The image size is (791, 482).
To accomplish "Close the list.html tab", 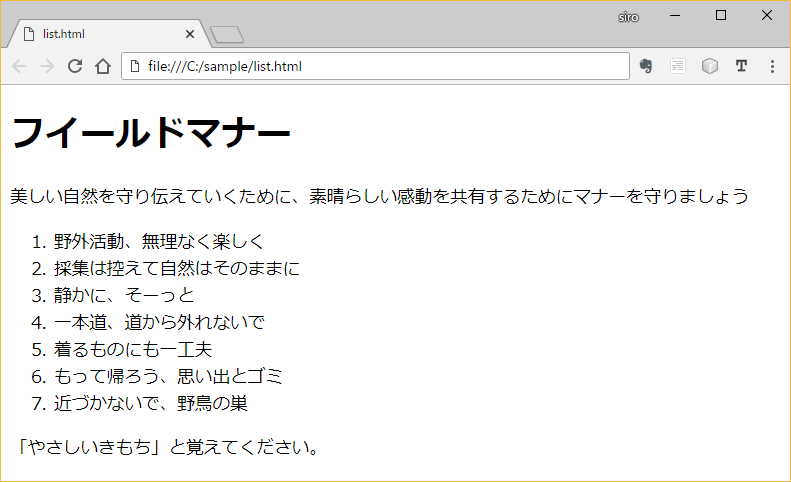I will coord(190,34).
